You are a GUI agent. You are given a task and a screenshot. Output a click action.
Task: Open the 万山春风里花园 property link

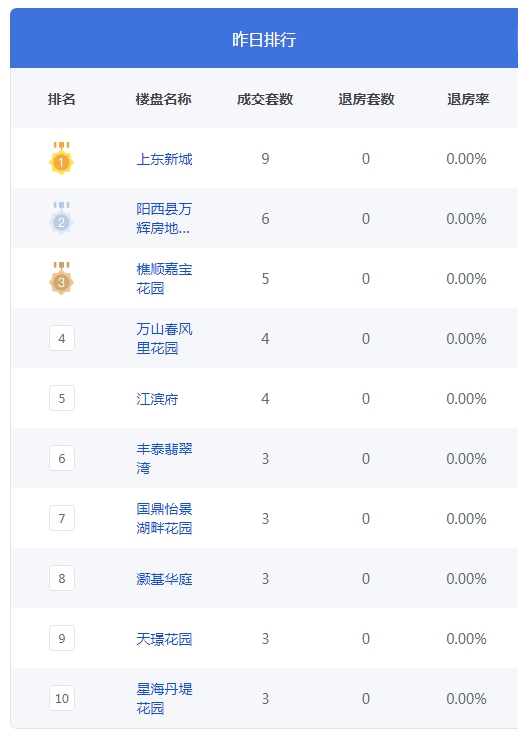tap(164, 338)
